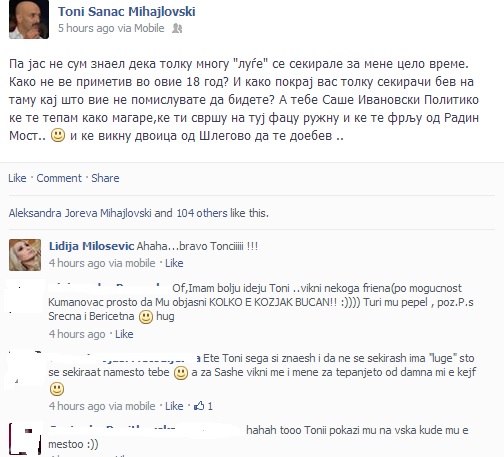Click the smiley after namesto tebe
Screen dimensions: 504x457
coord(181,373)
